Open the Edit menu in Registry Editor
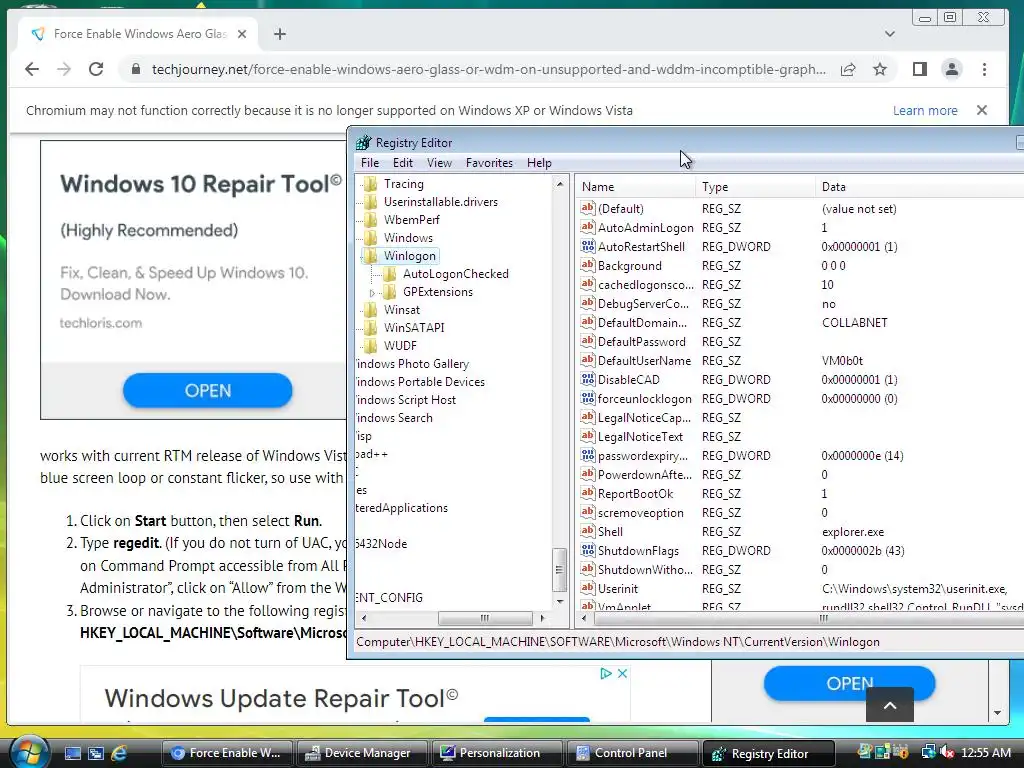The image size is (1024, 768). pos(402,163)
